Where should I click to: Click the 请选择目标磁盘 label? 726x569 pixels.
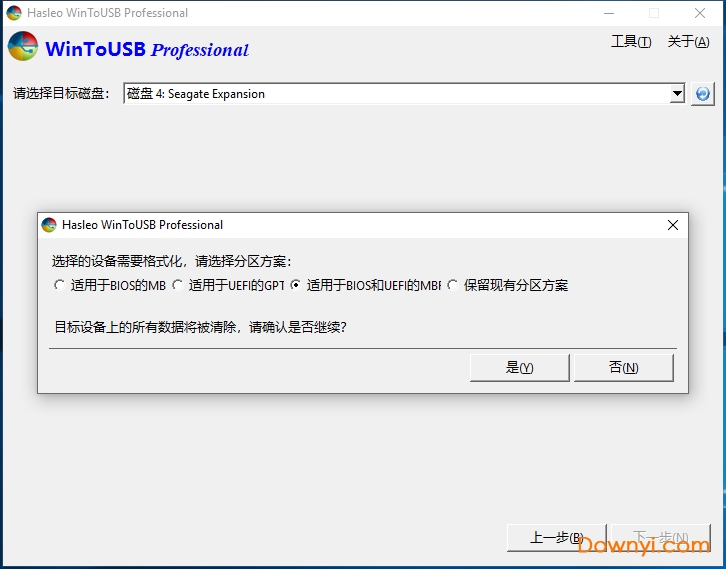click(x=62, y=94)
